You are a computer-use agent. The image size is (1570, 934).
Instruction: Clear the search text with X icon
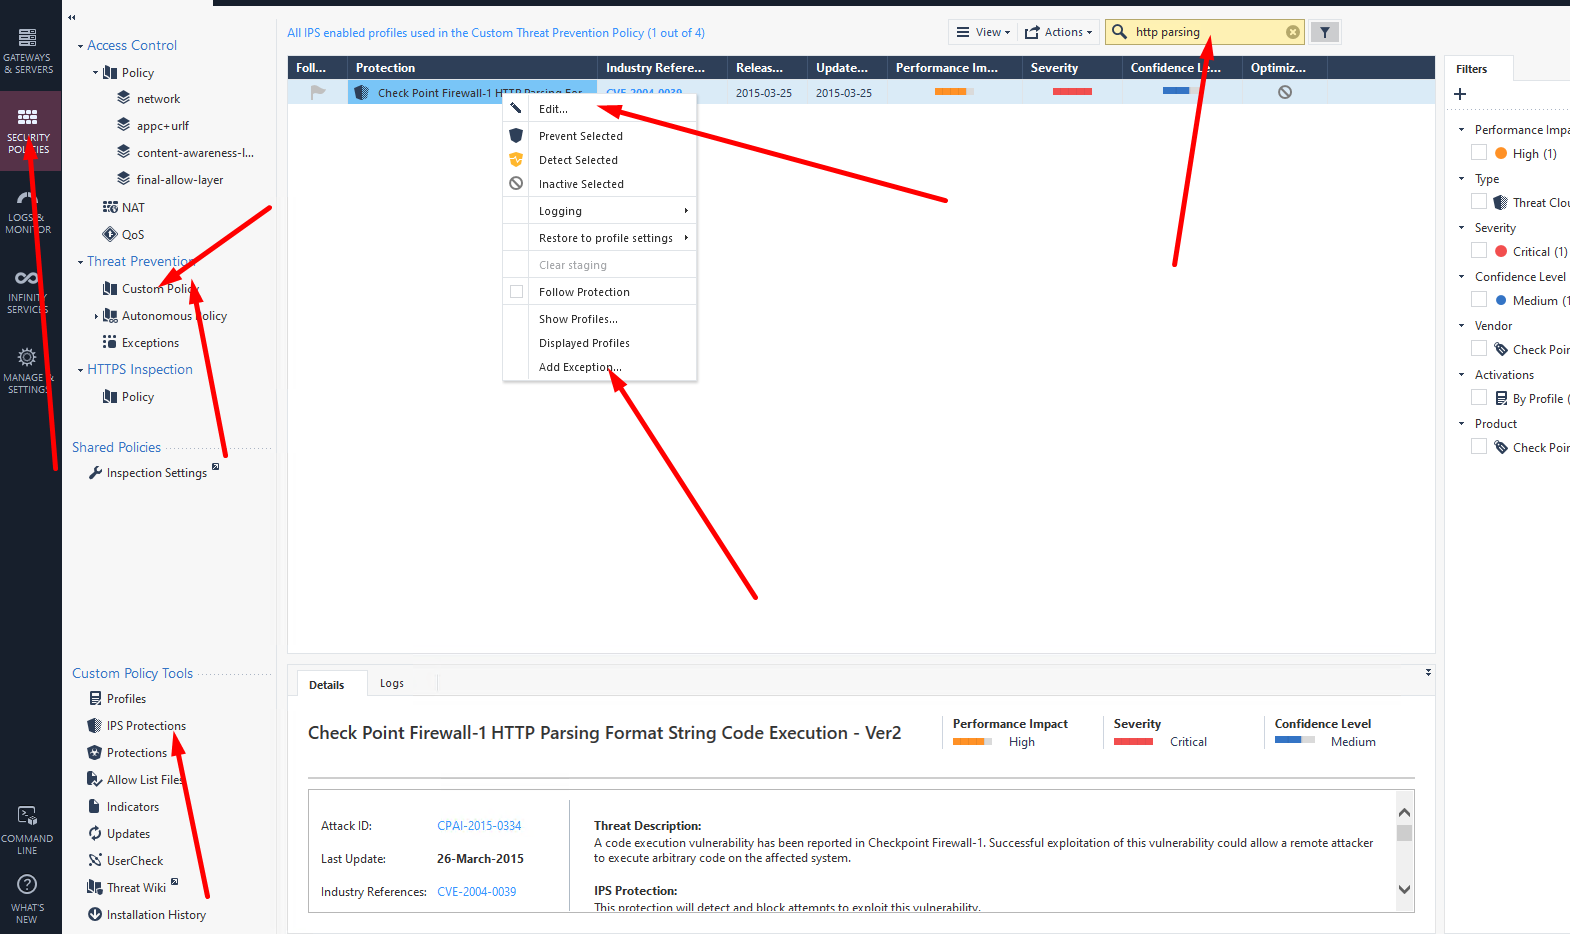coord(1293,32)
